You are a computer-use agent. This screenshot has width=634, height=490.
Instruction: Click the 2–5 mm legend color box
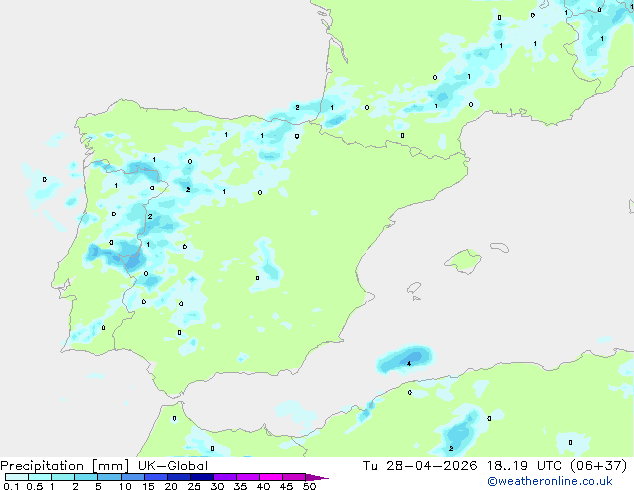coord(86,477)
